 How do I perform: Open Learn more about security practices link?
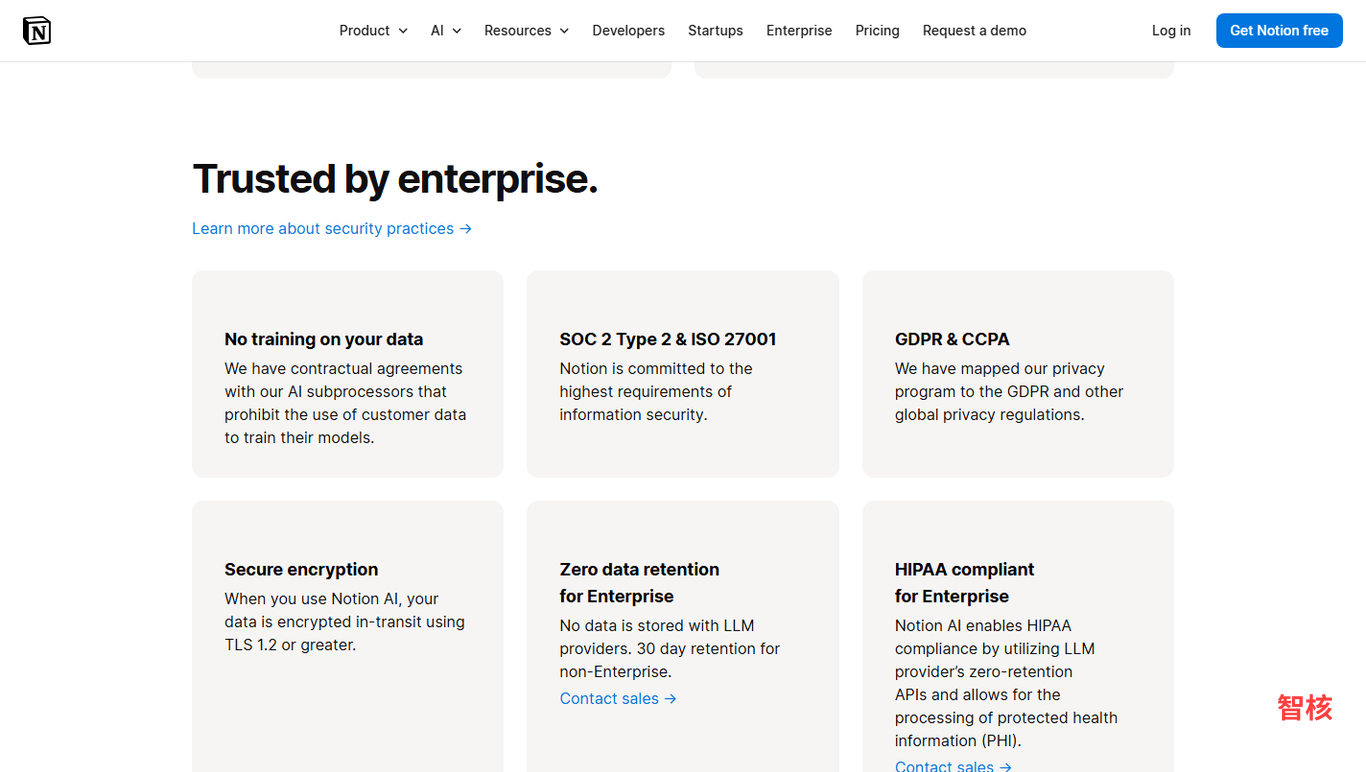pyautogui.click(x=332, y=229)
